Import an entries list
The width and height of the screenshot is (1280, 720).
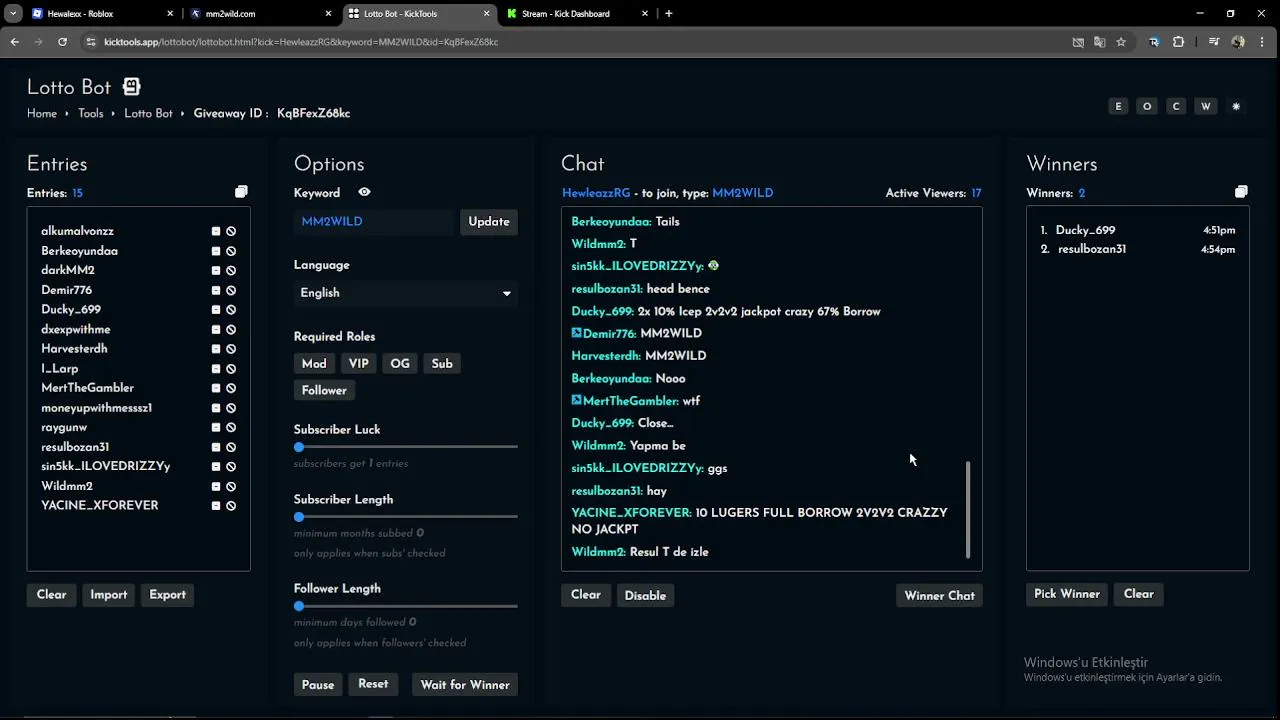(x=109, y=595)
